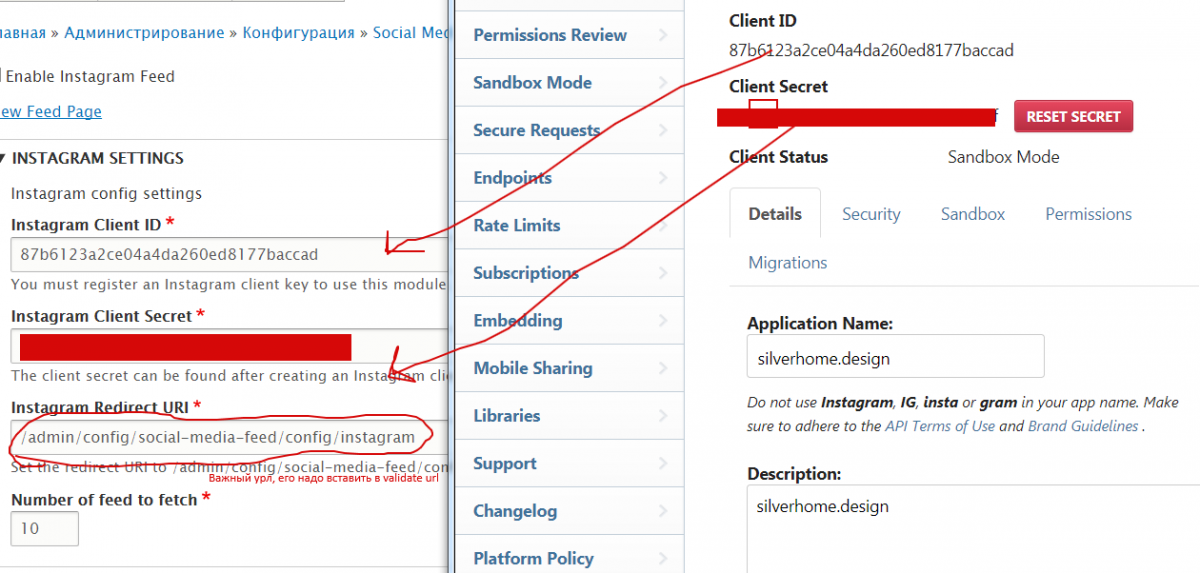Click chevron arrow next to Embedding
Screen dimensions: 1200x573
[663, 321]
